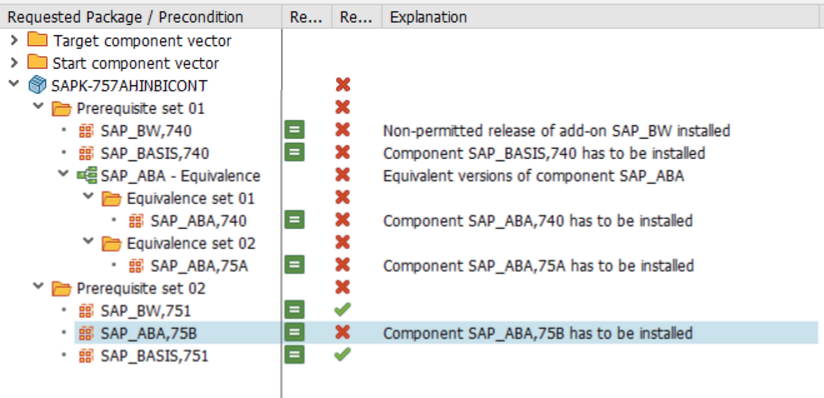The image size is (824, 398).
Task: Select the SAP_BASIS,751 tree item
Action: coord(154,356)
